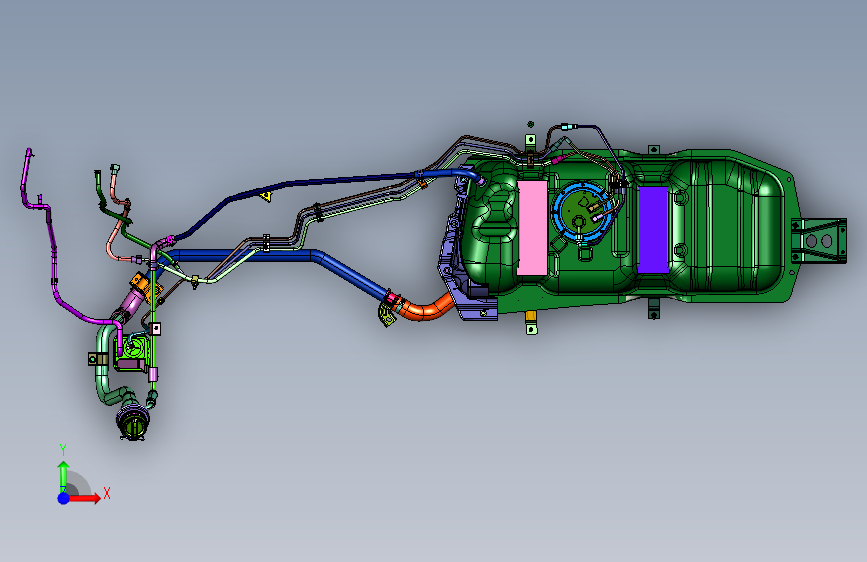The height and width of the screenshot is (562, 867).
Task: Select the purple strap on the fuel tank
Action: [653, 230]
